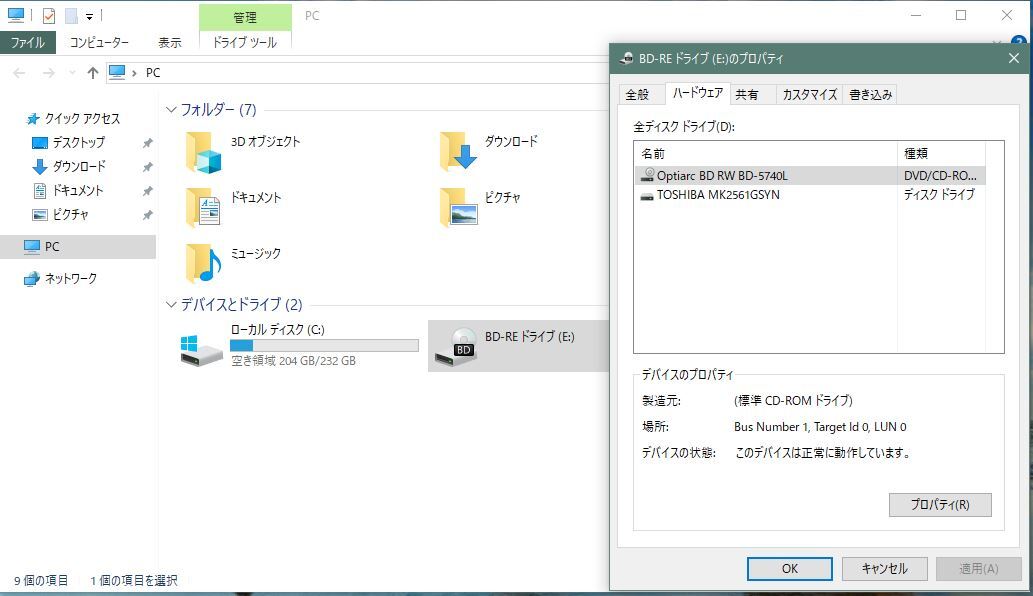Confirm with the OK button
Viewport: 1033px width, 596px height.
tap(789, 568)
